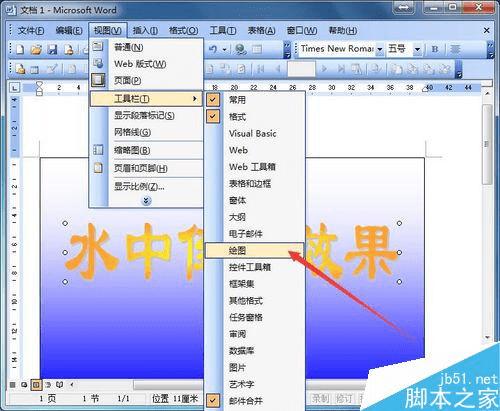Click the New blank document icon
The height and width of the screenshot is (411, 500).
coord(20,50)
